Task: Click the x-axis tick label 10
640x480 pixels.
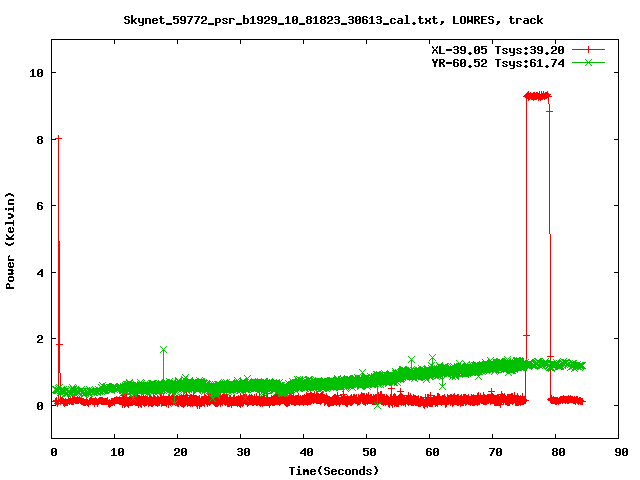Action: 117,452
